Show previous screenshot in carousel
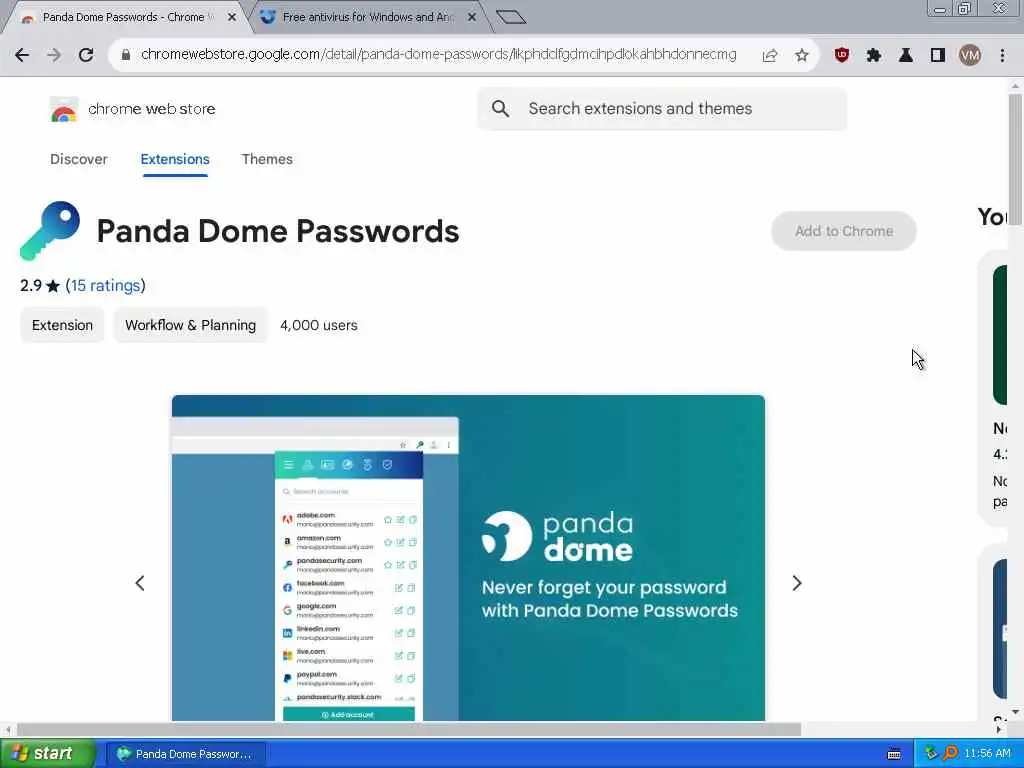 point(140,583)
